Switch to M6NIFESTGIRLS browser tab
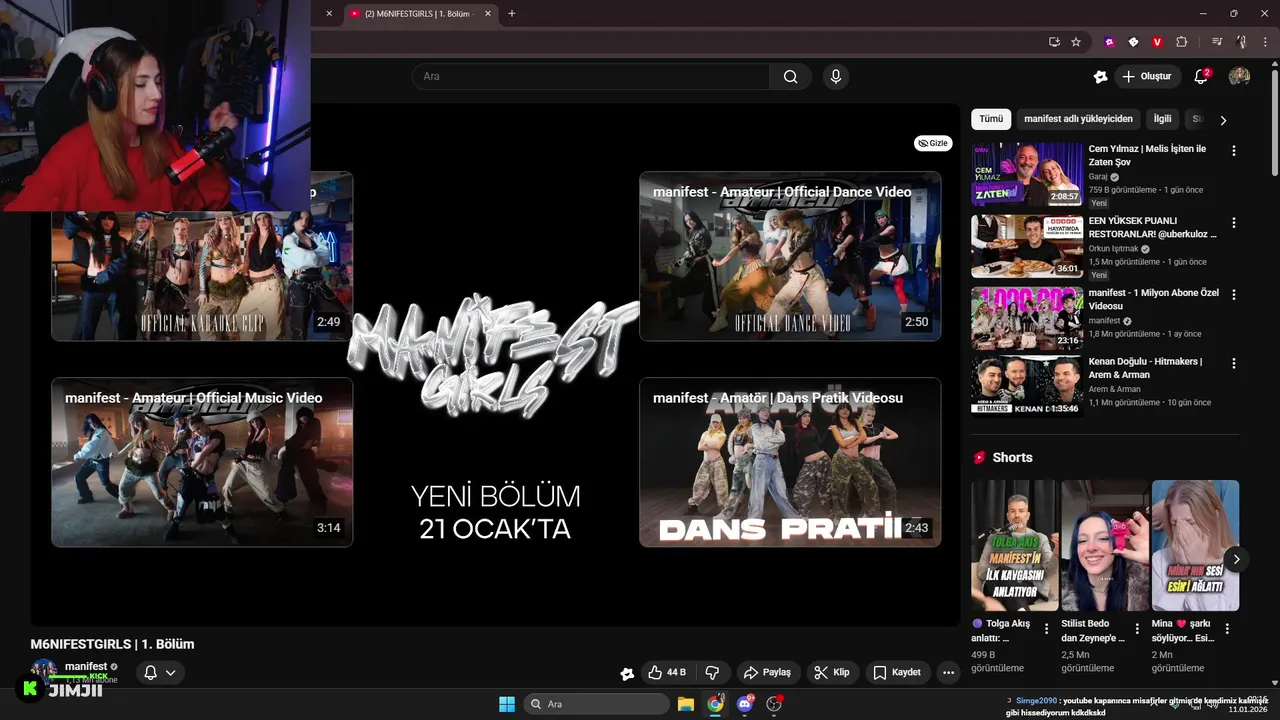The image size is (1280, 720). tap(420, 14)
